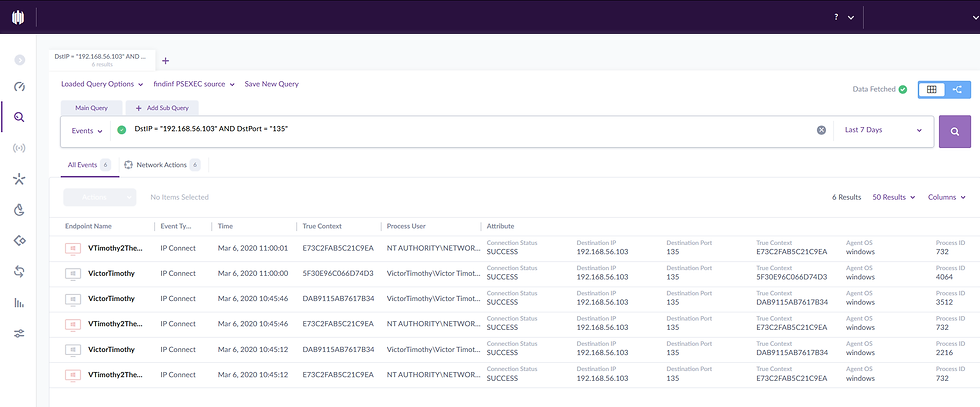This screenshot has width=980, height=407.
Task: Click endpoint icon for 11:00:01 VTimothy2The row
Action: tap(73, 248)
